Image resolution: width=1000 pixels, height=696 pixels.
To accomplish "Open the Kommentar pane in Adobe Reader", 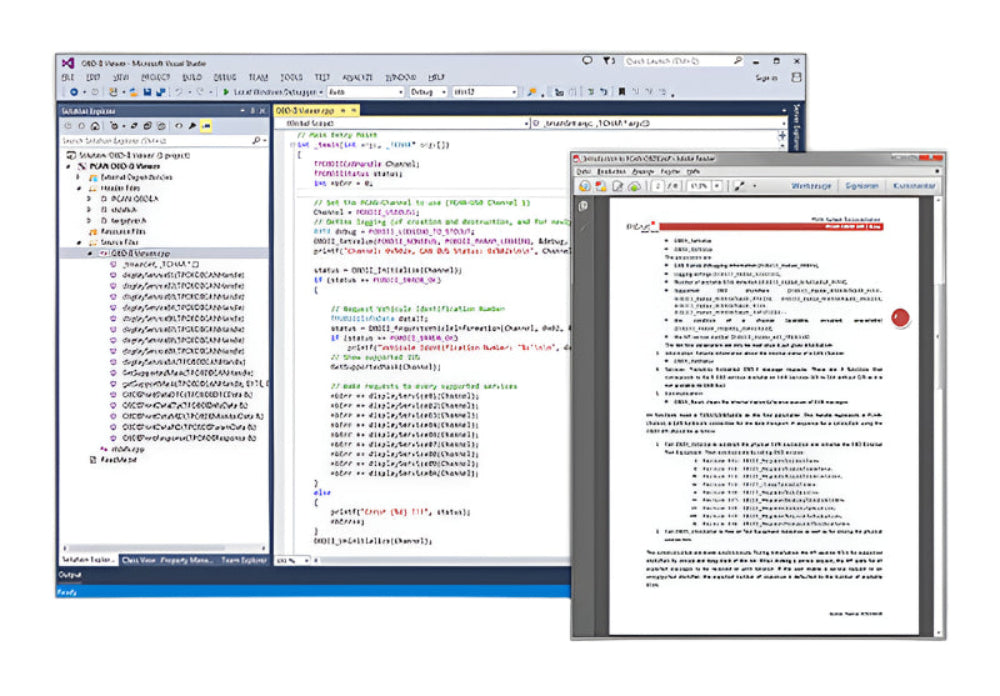I will [x=915, y=186].
